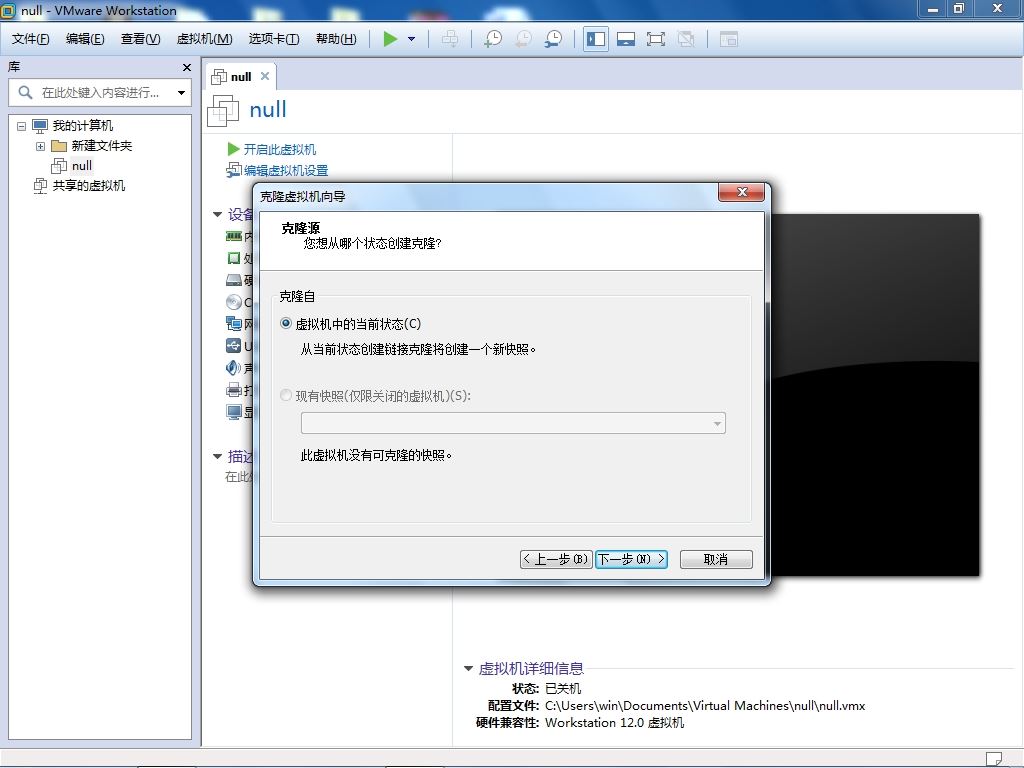
Task: Open the power options dropdown arrow
Action: [x=411, y=39]
